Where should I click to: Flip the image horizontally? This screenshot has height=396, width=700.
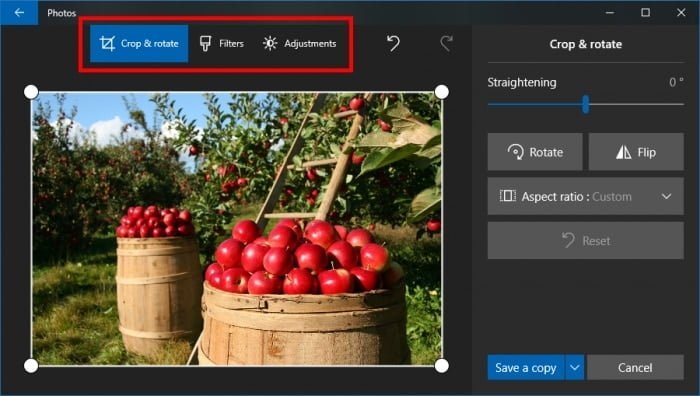(636, 152)
